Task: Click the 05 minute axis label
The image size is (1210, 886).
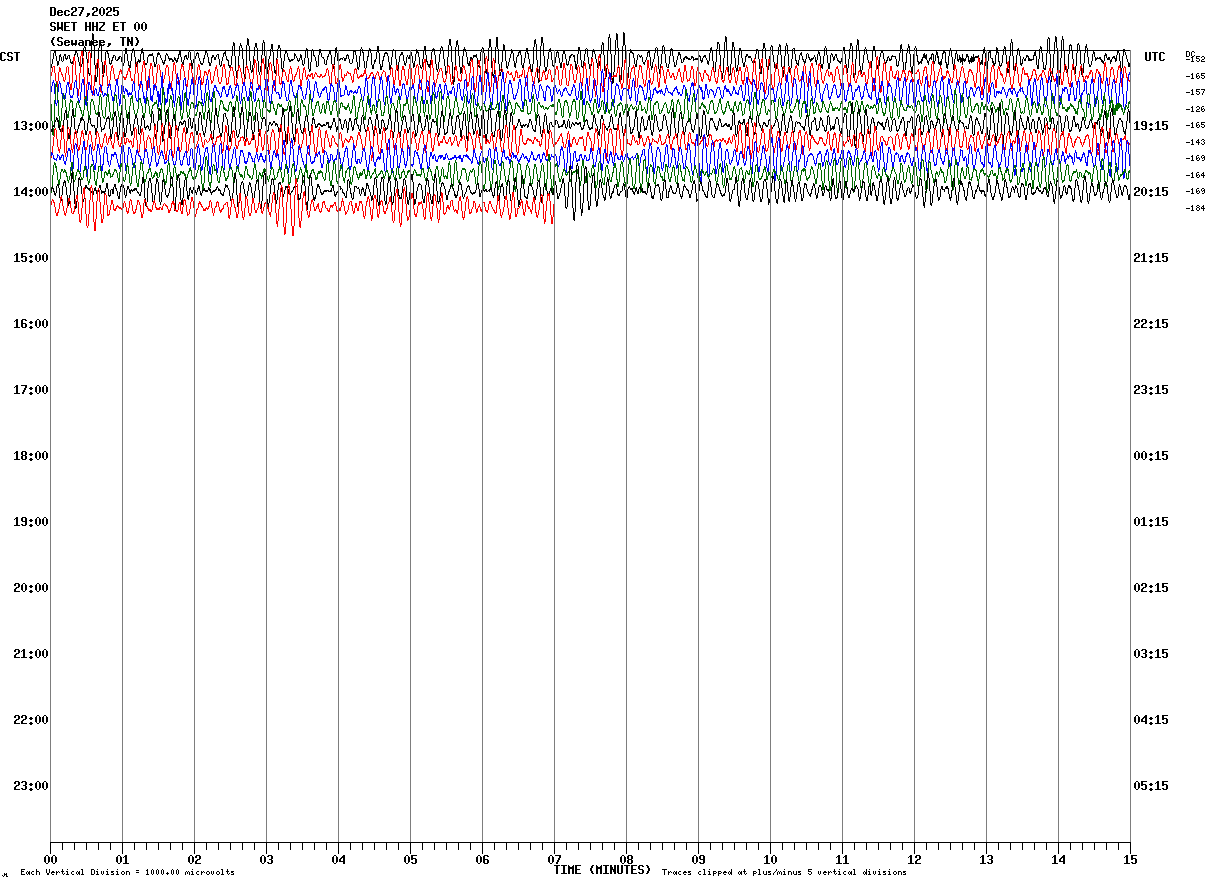Action: point(410,860)
